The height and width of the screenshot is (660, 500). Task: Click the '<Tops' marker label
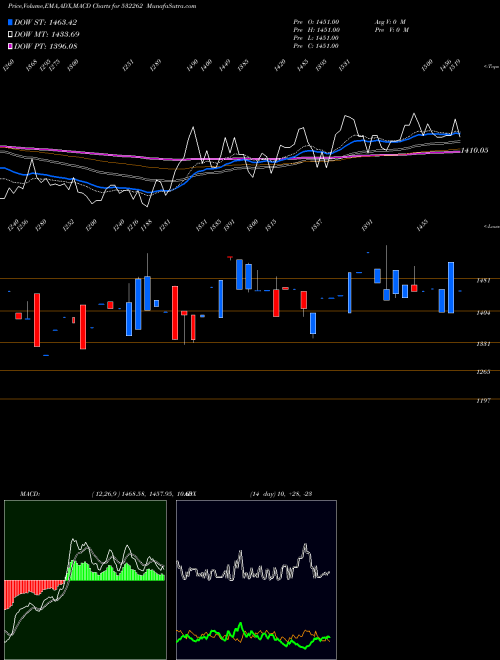[491, 67]
